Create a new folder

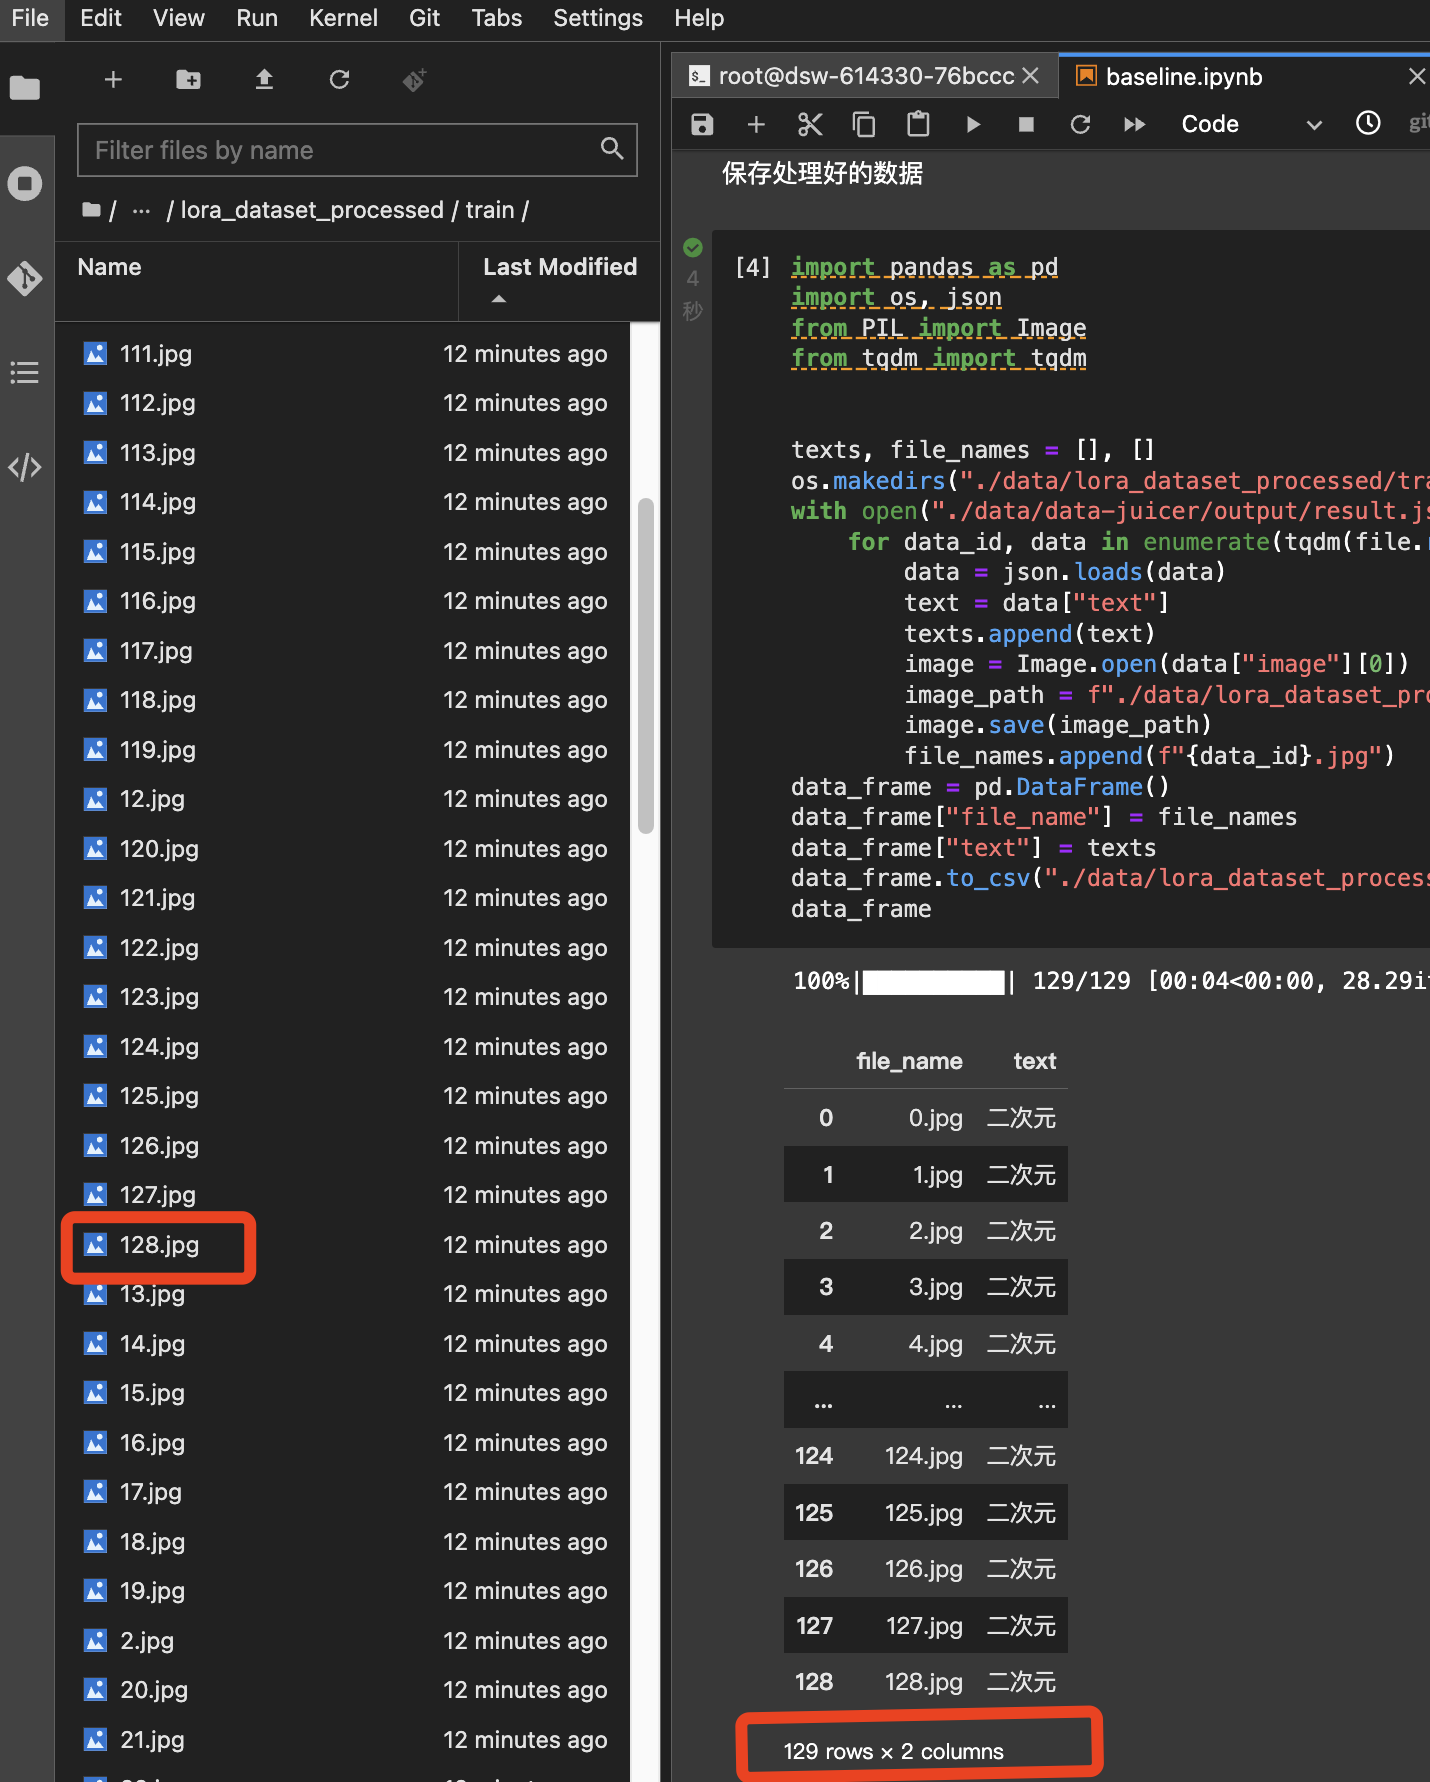coord(188,79)
